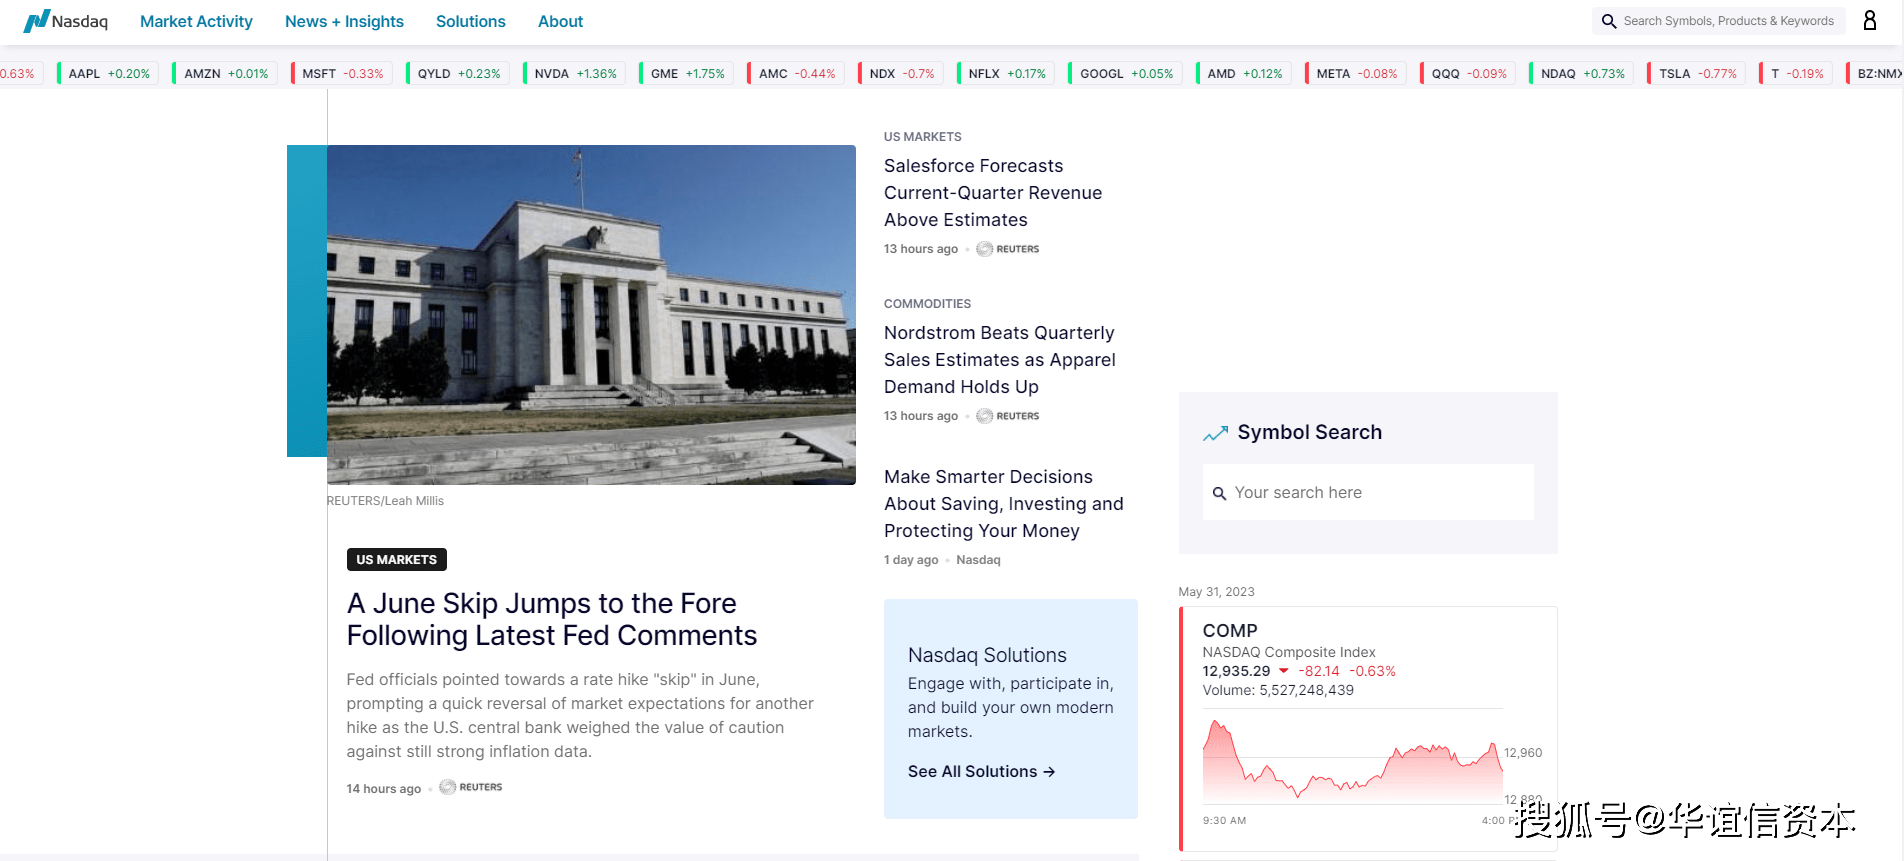This screenshot has width=1904, height=861.
Task: Select QYLD ticker chip
Action: 458,73
